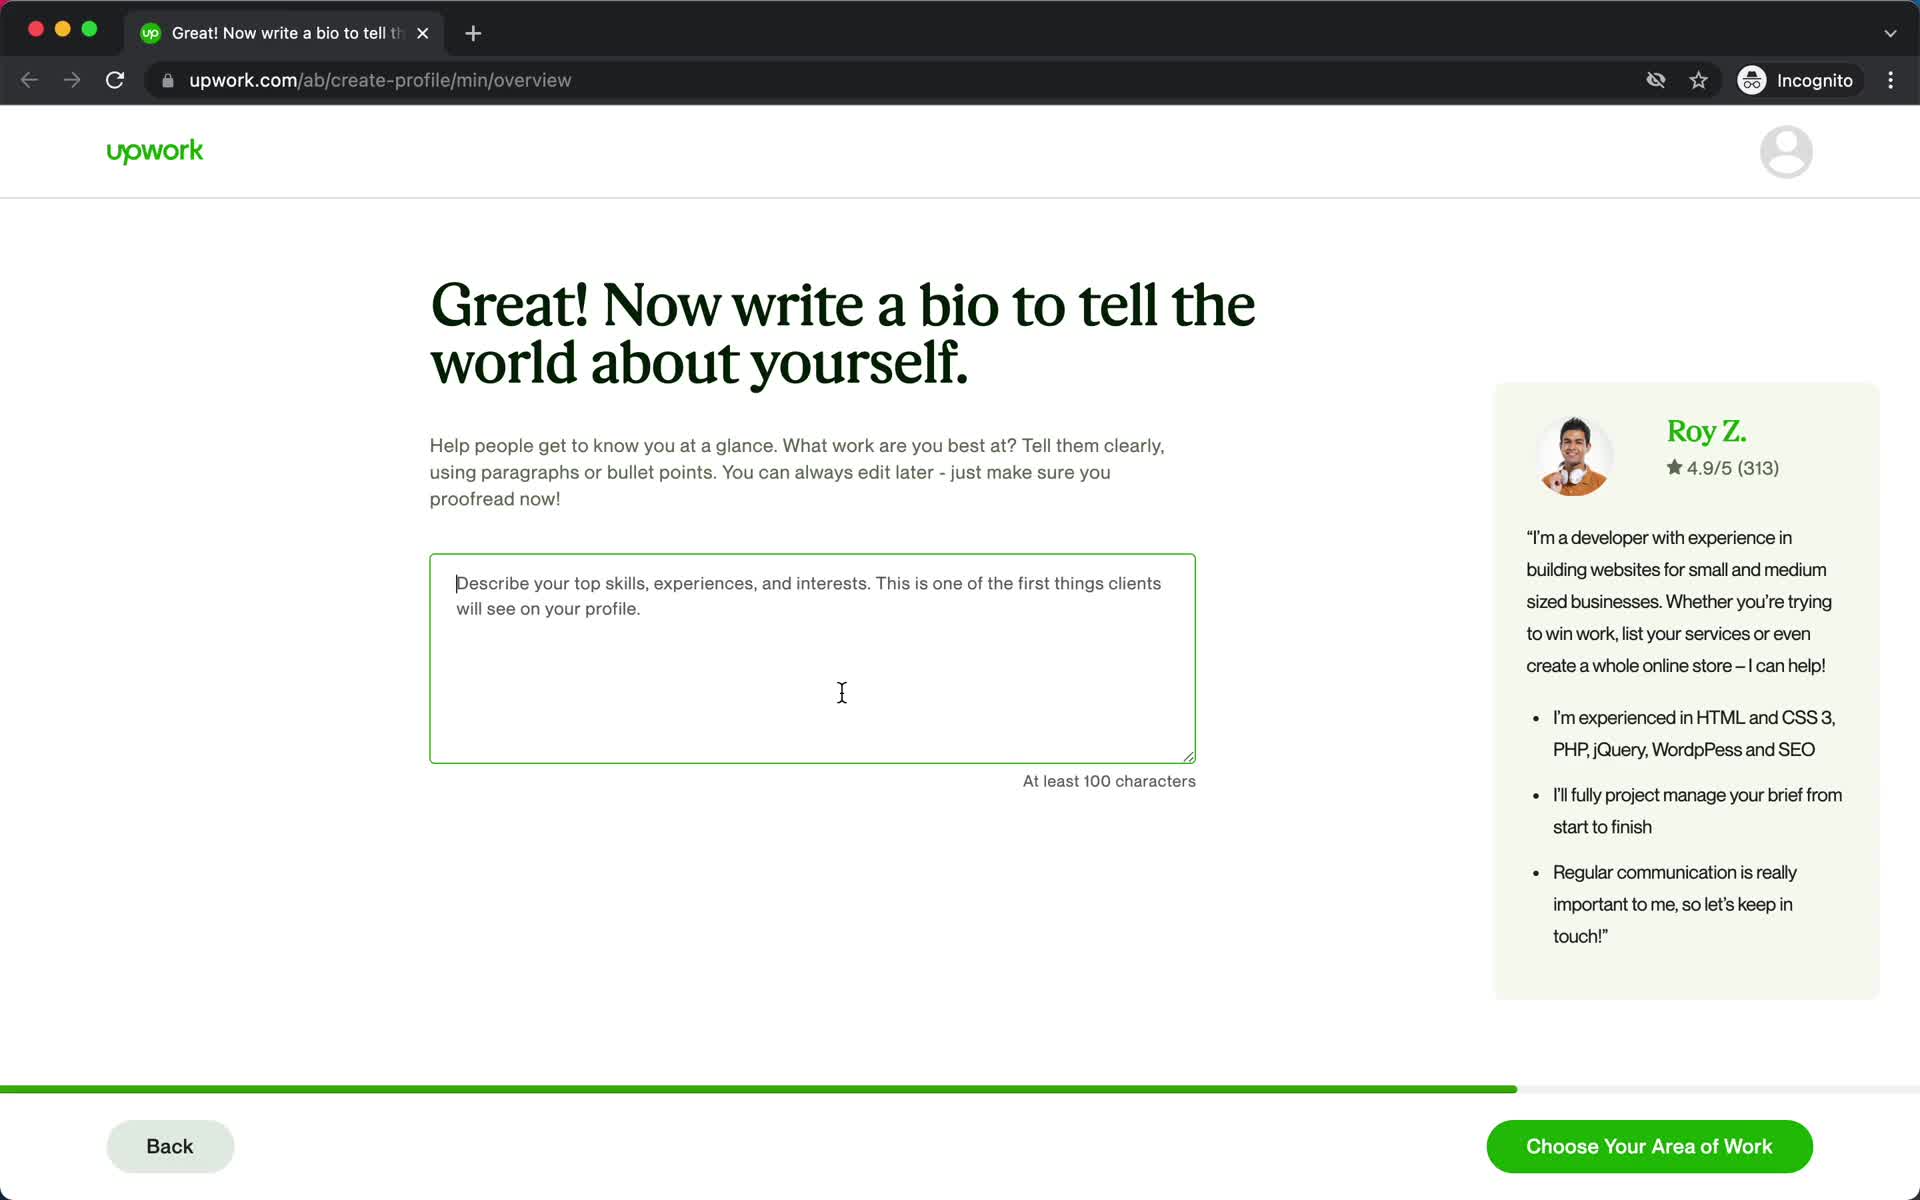This screenshot has width=1920, height=1200.
Task: Click the close tab X button
Action: pos(423,33)
